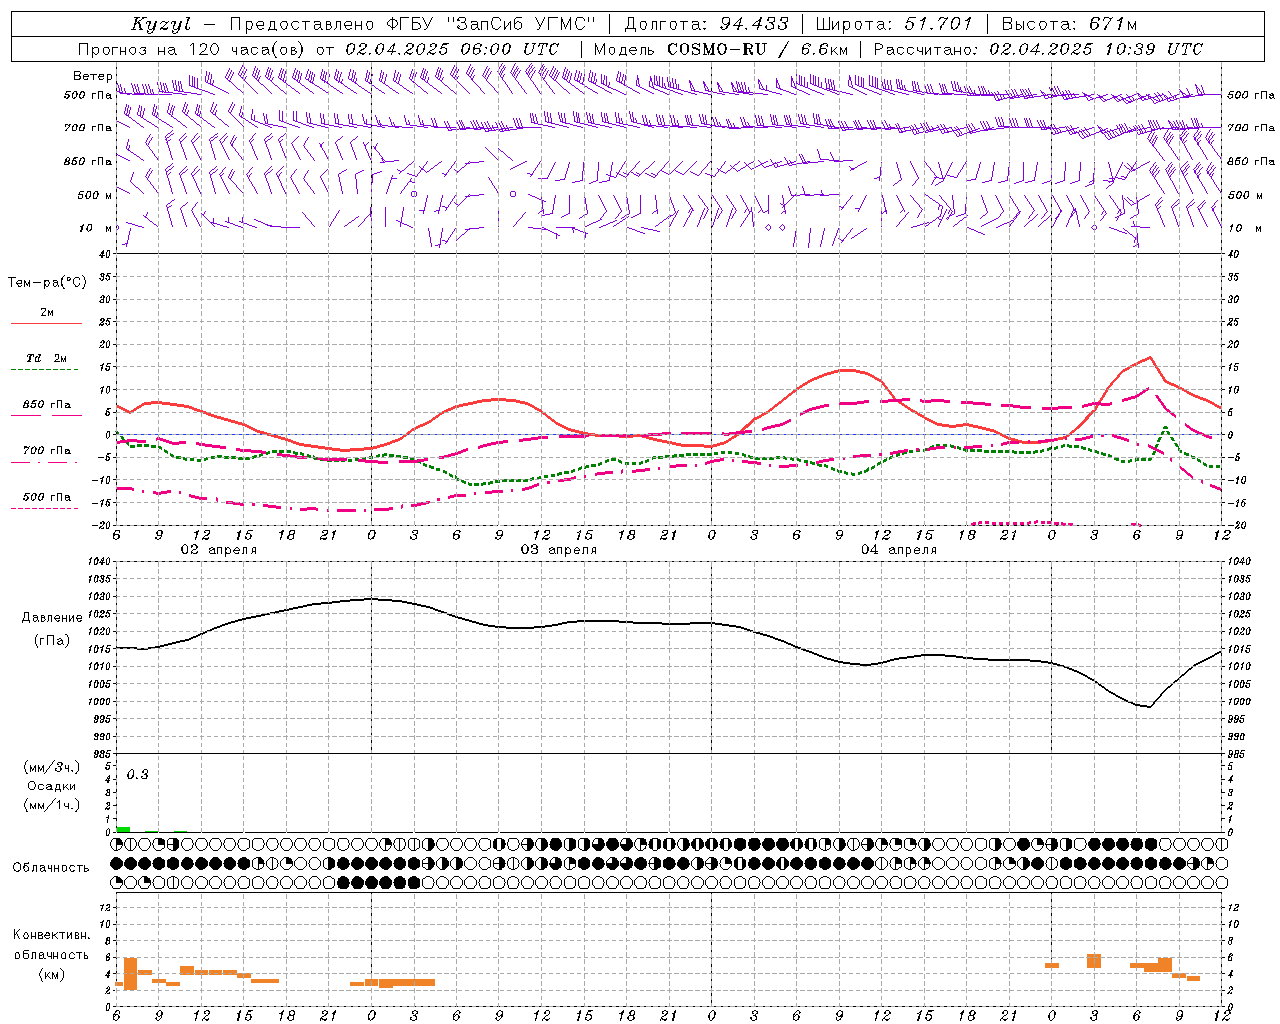1280x1024 pixels.
Task: Click the Модель COSMO-RU / 6.6км label
Action: [x=721, y=49]
